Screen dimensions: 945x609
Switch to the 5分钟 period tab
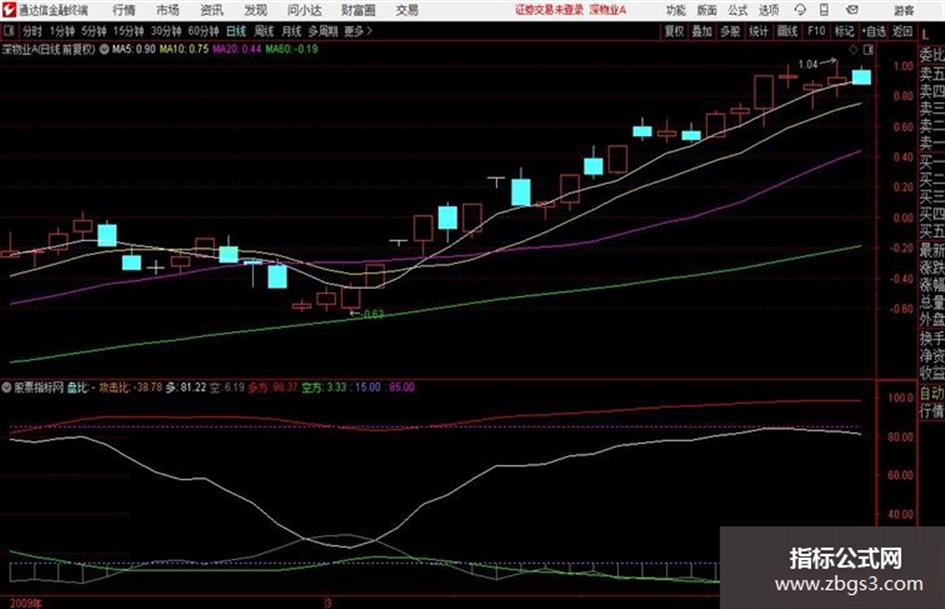click(93, 31)
